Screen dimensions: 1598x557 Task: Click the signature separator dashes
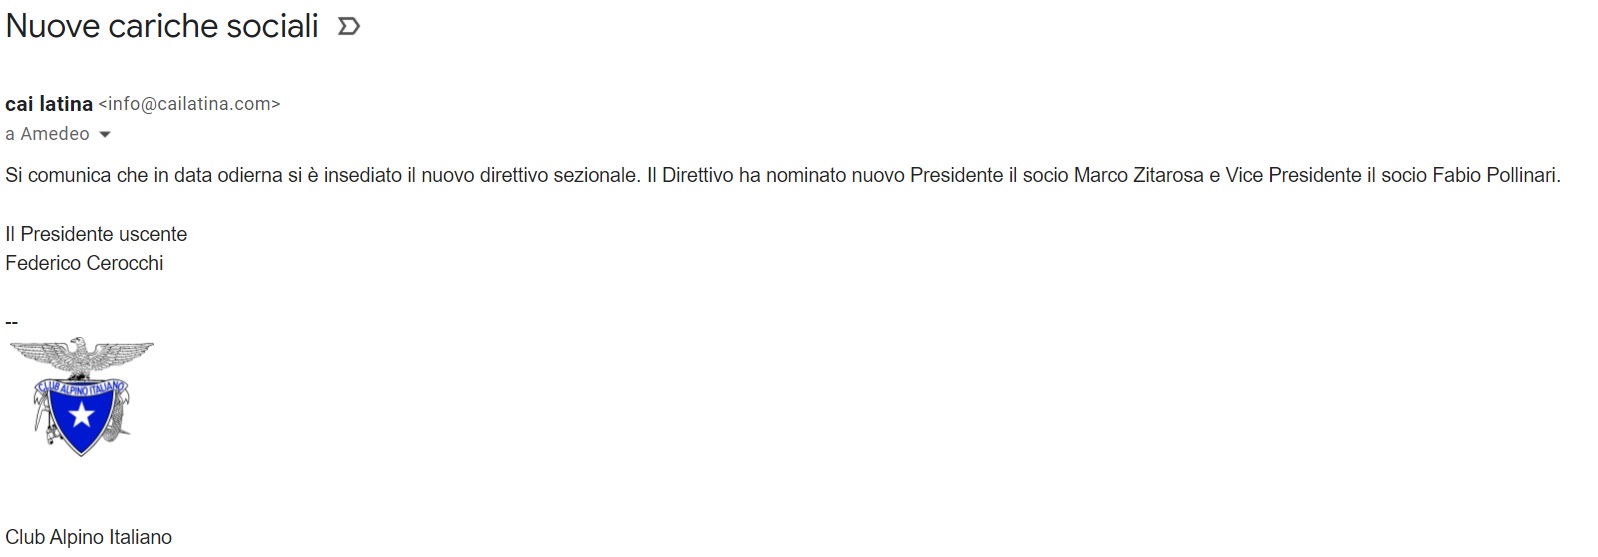pos(12,322)
